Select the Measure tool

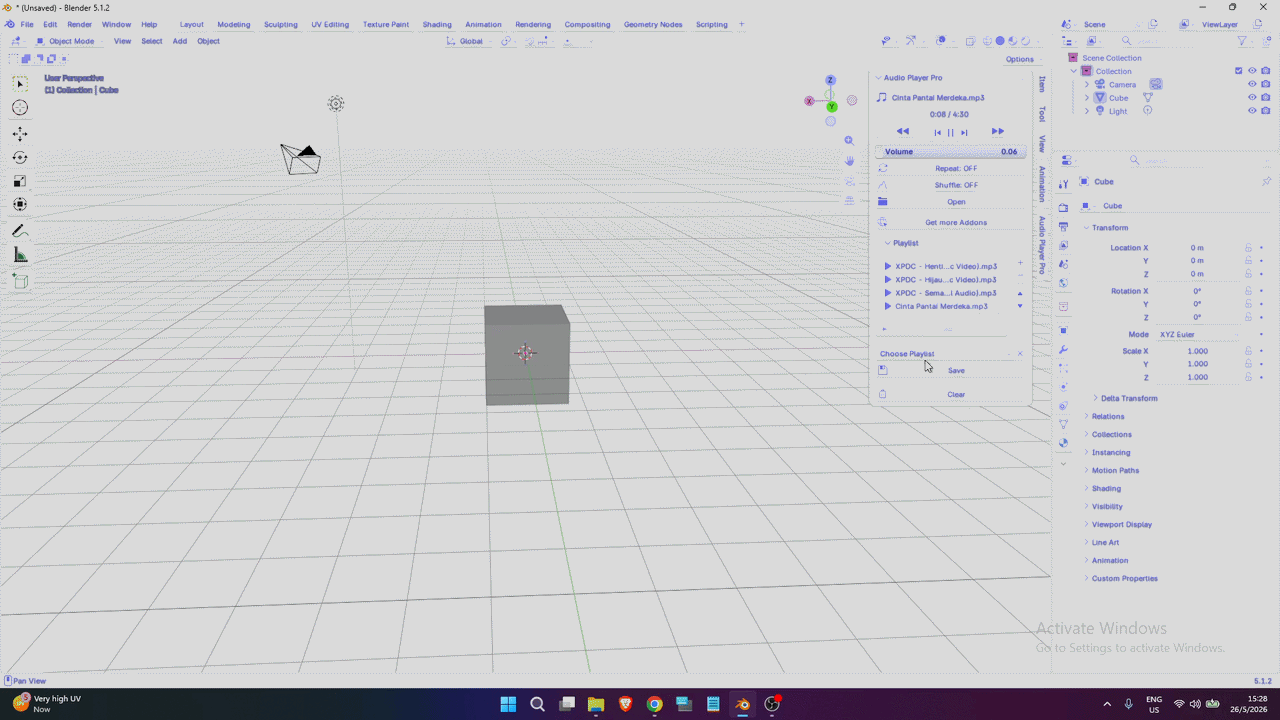[x=20, y=255]
